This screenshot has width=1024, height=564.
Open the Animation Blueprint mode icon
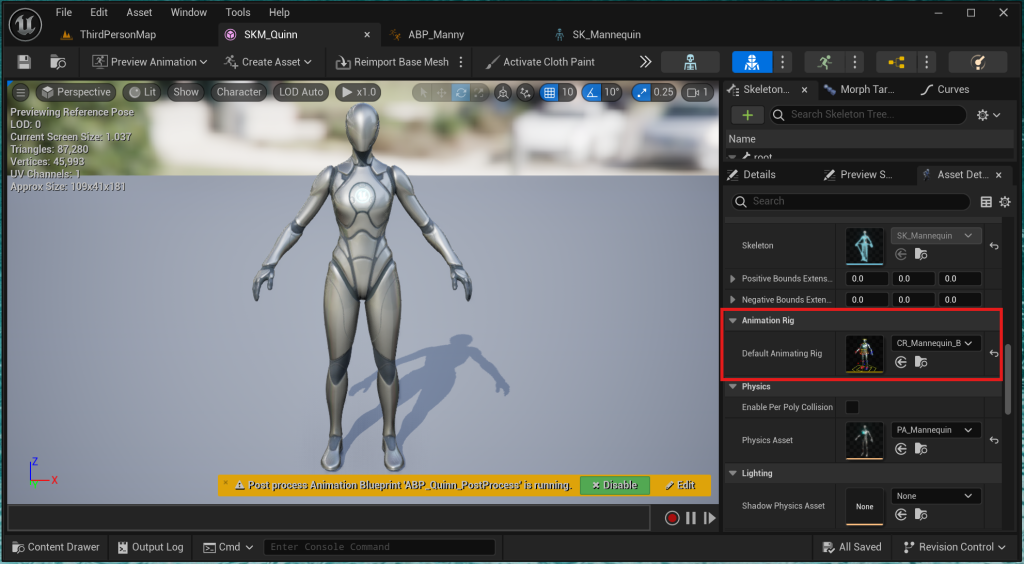coord(896,62)
